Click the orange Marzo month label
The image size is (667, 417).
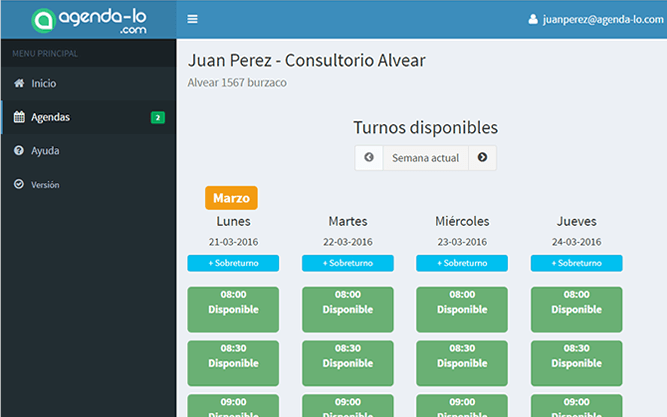pos(231,198)
